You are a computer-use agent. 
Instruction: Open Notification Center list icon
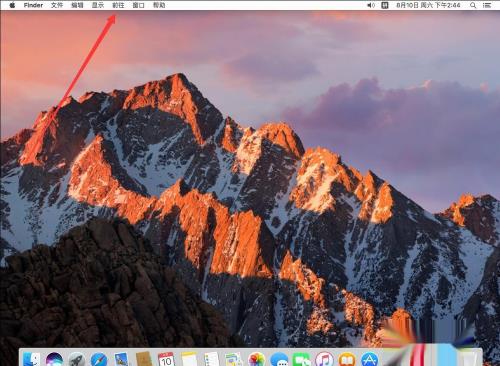(487, 5)
